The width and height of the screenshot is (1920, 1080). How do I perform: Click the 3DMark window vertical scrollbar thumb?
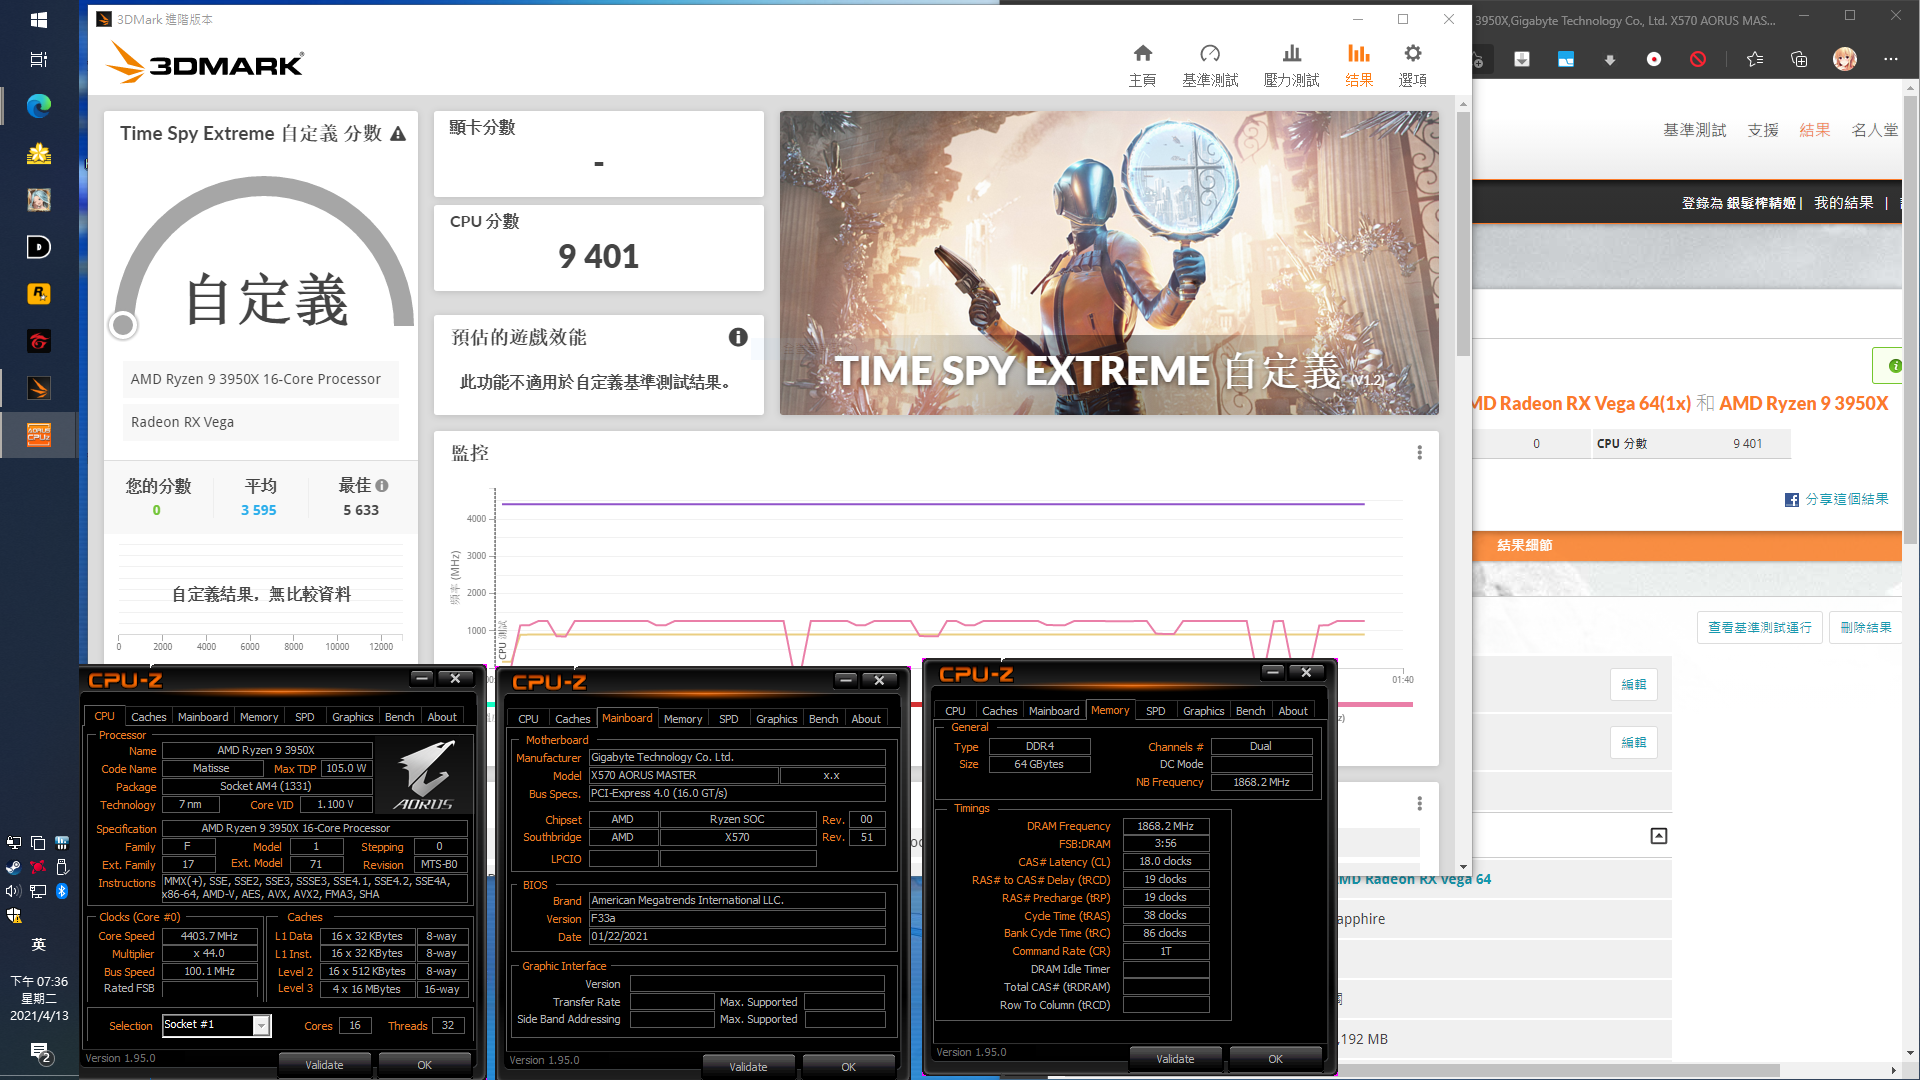coord(1463,233)
